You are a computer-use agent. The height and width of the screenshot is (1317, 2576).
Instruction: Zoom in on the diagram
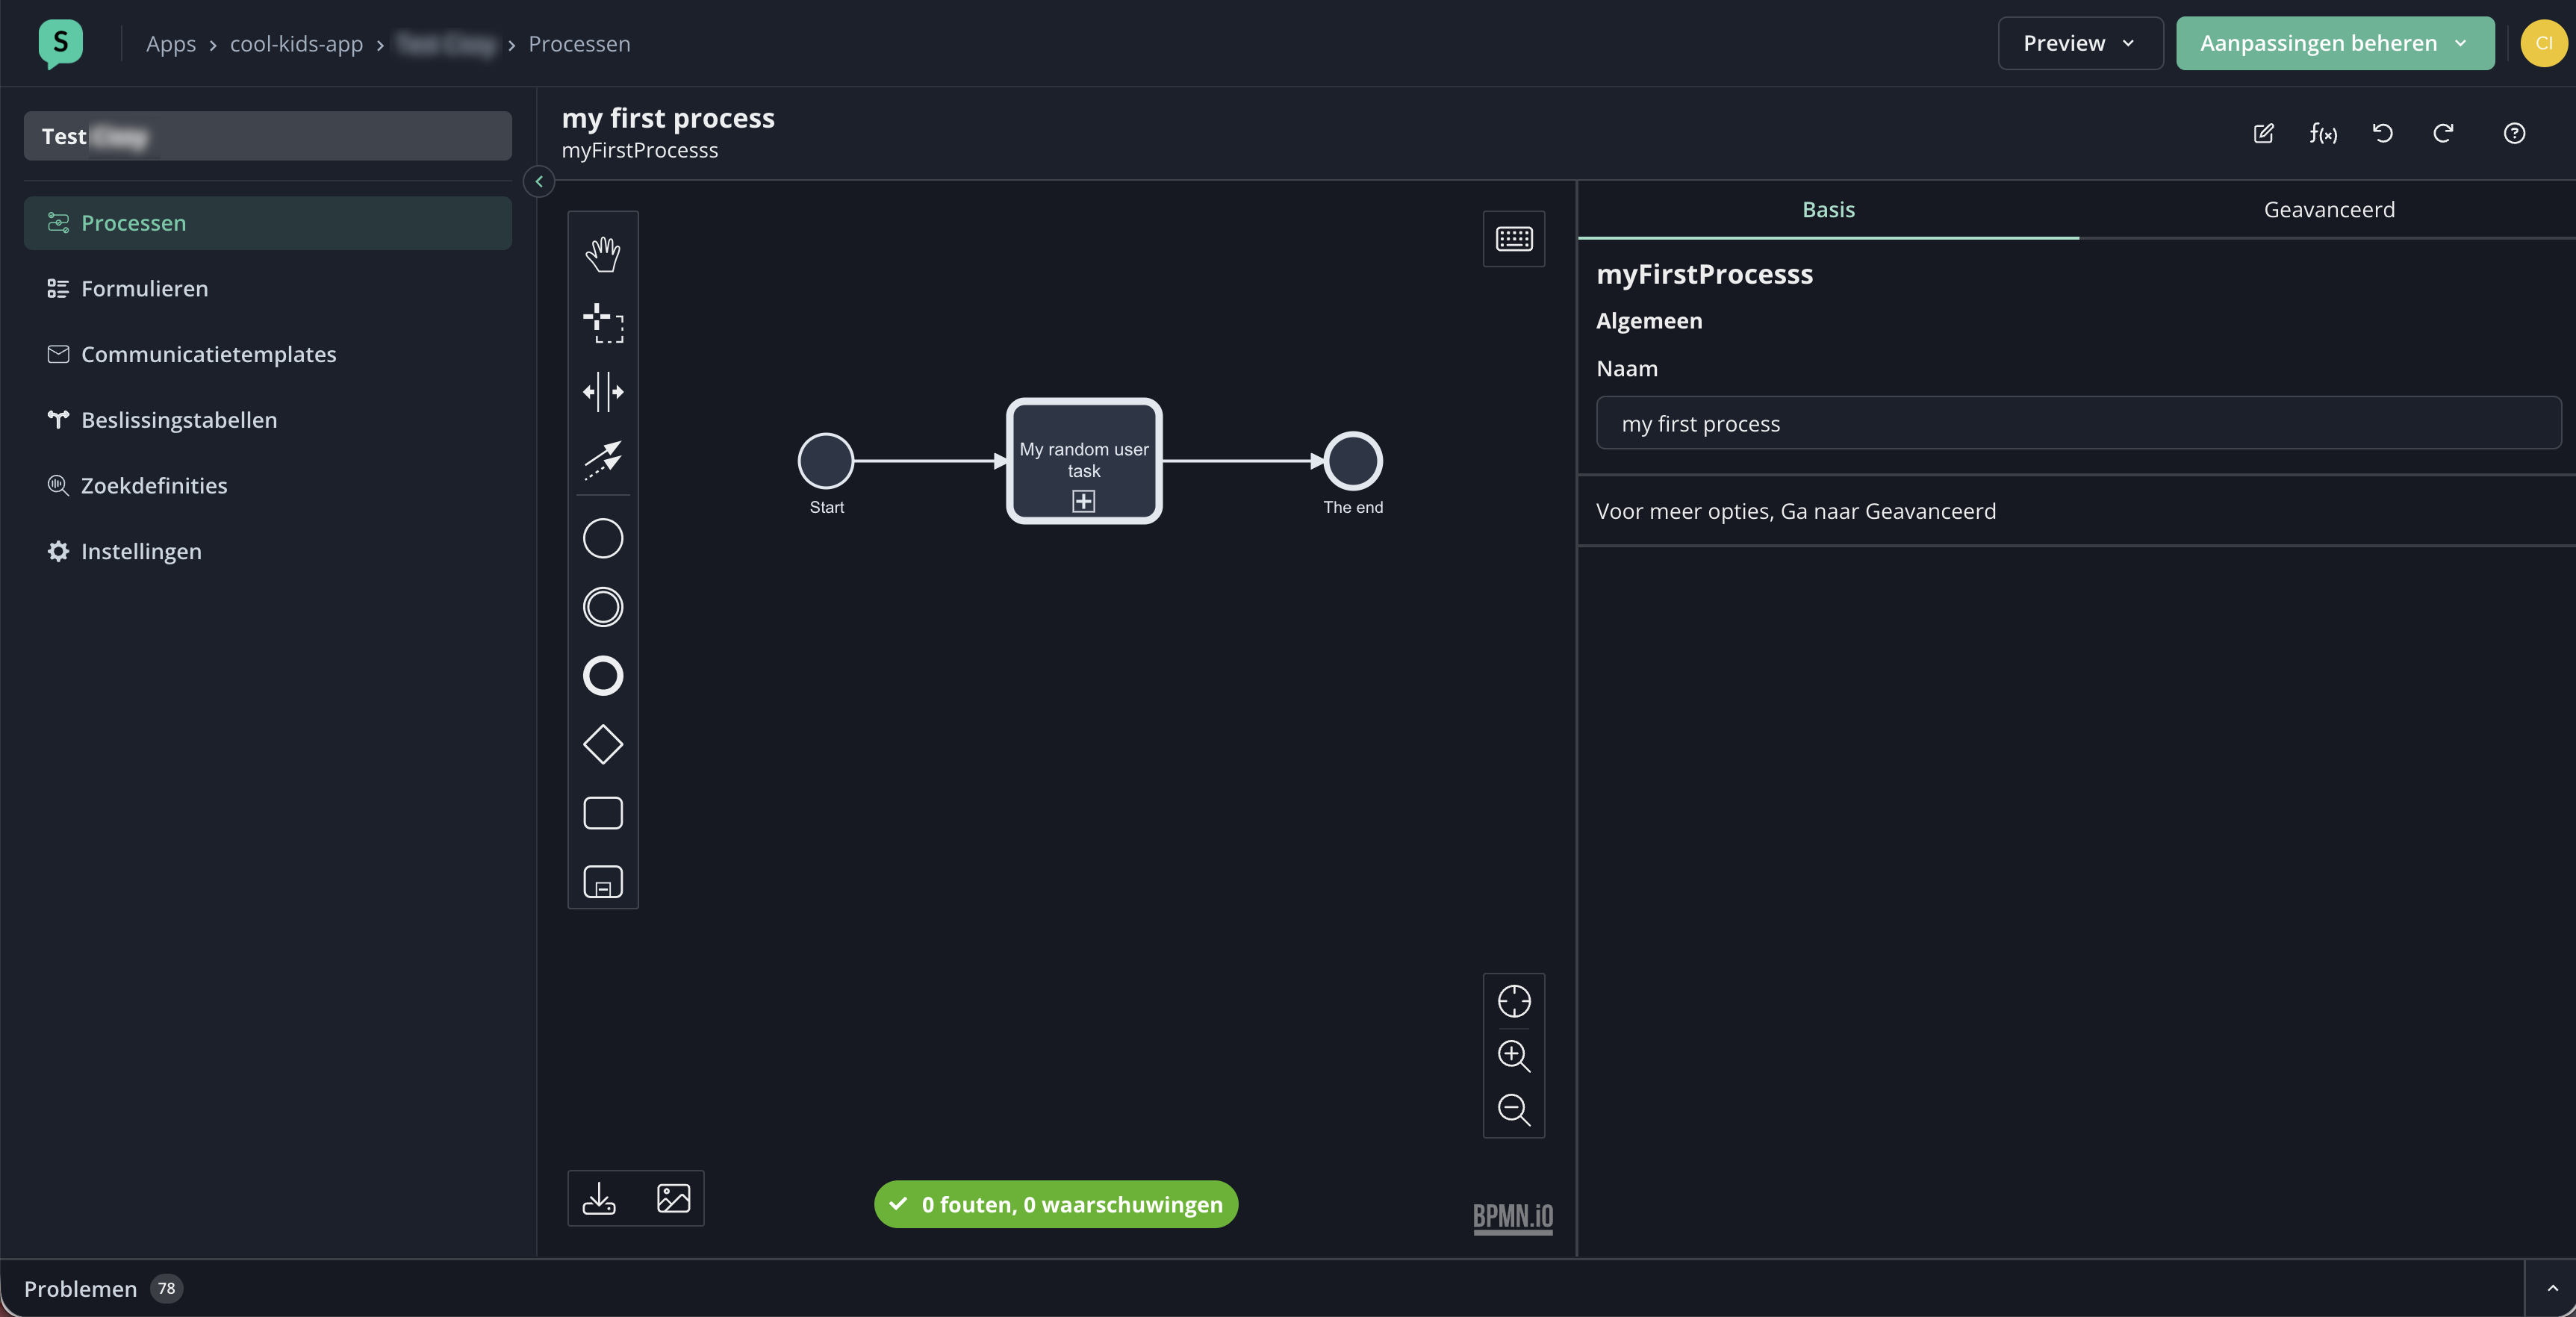(x=1514, y=1055)
